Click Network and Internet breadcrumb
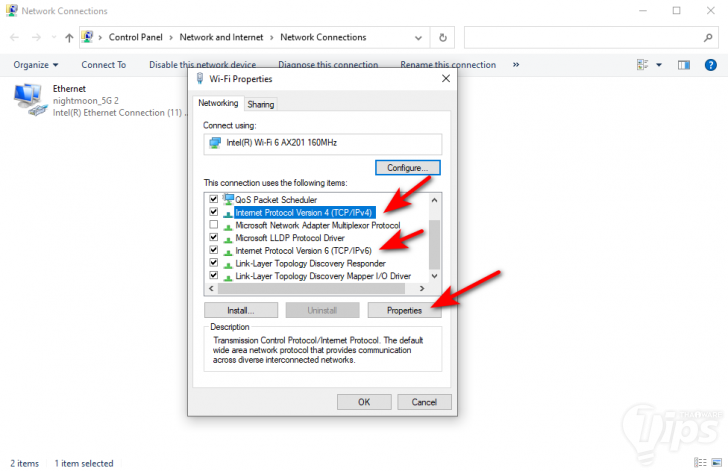The width and height of the screenshot is (728, 471). [x=221, y=37]
